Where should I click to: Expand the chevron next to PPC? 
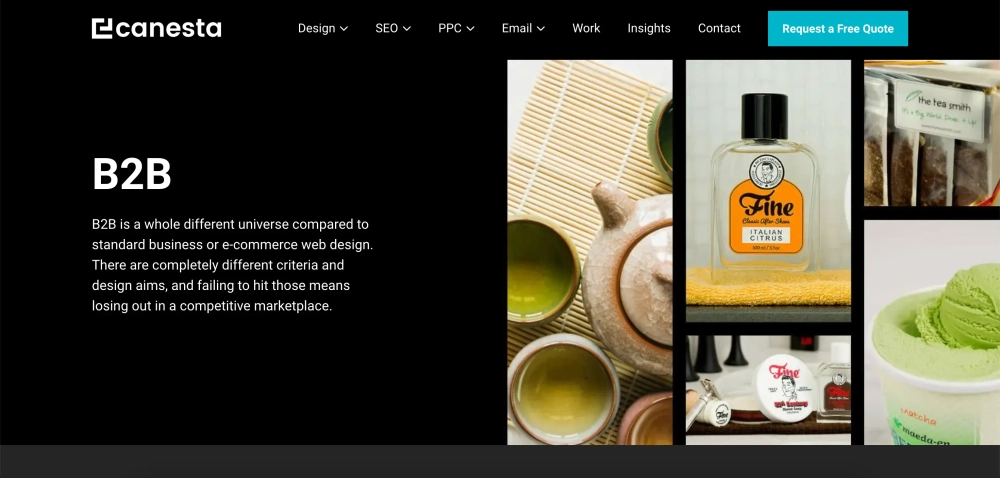click(471, 29)
